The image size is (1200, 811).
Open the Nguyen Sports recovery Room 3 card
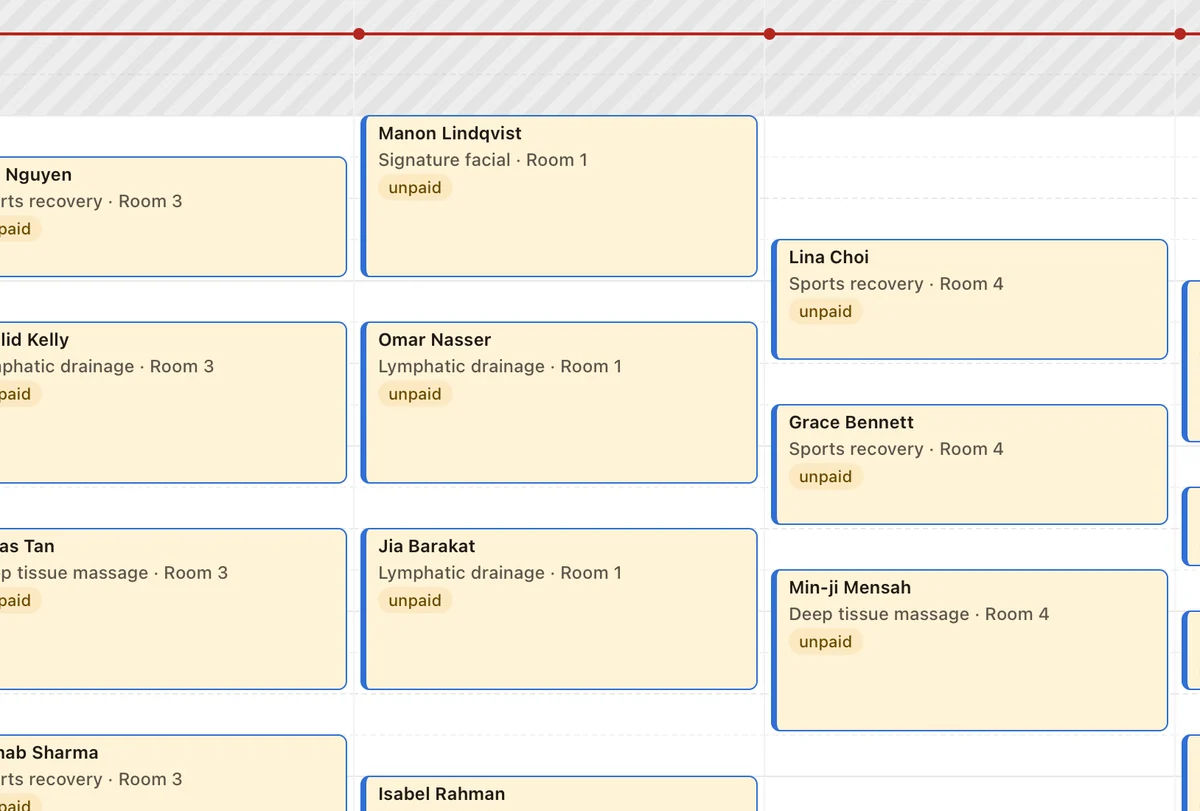coord(173,217)
